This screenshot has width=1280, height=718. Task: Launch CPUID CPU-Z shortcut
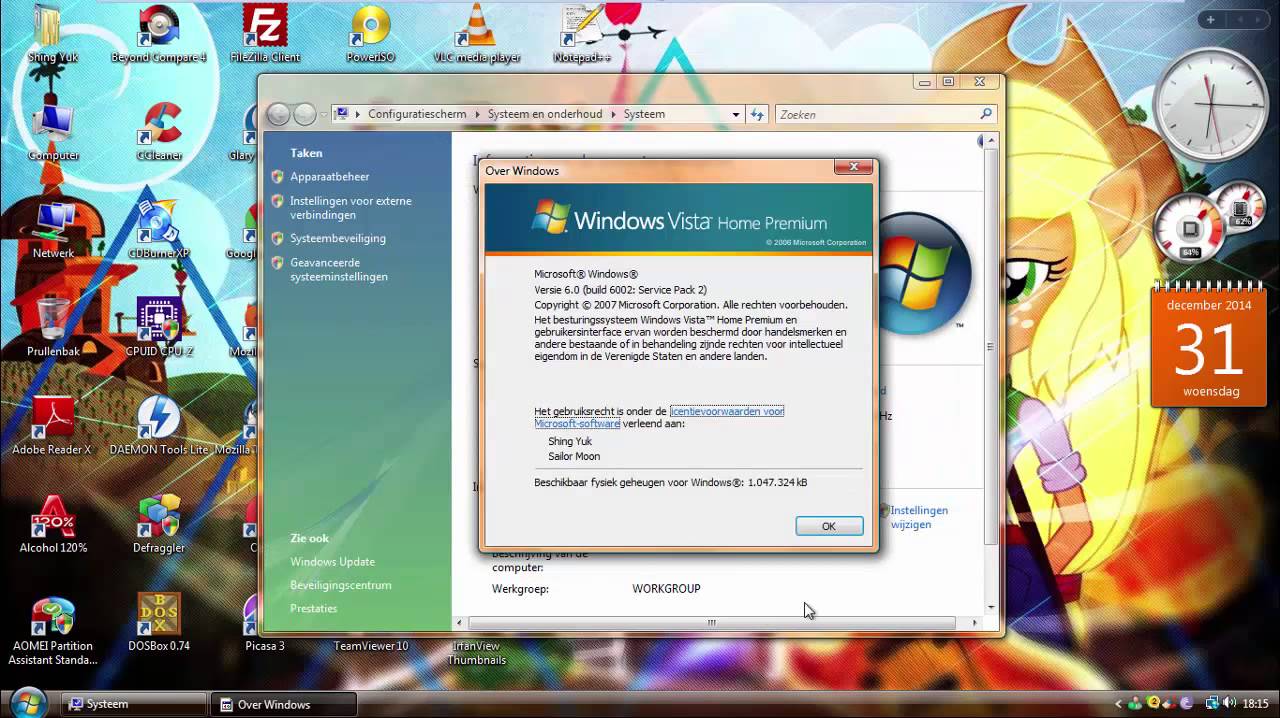(x=158, y=327)
